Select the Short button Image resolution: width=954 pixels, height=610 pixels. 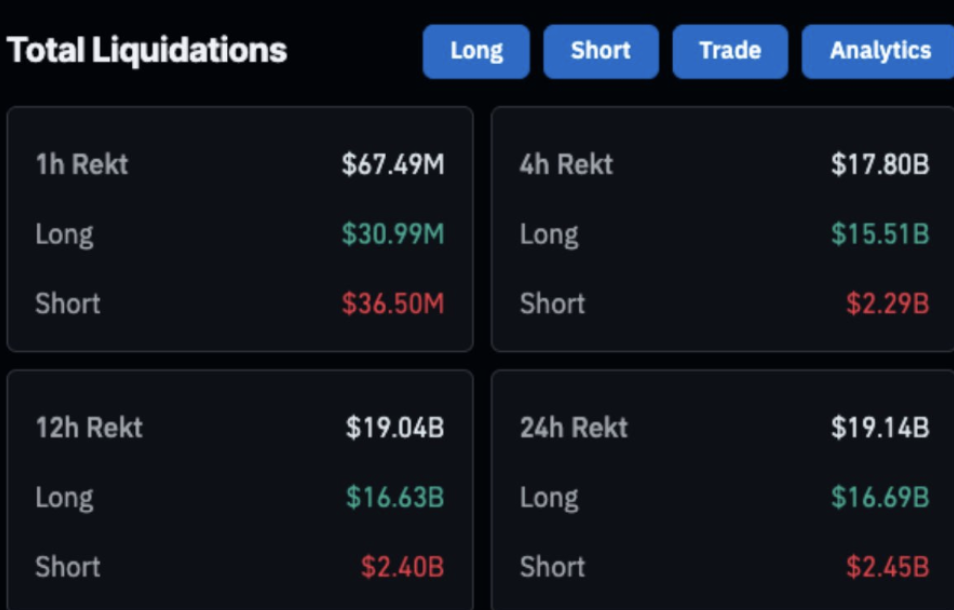tap(601, 51)
